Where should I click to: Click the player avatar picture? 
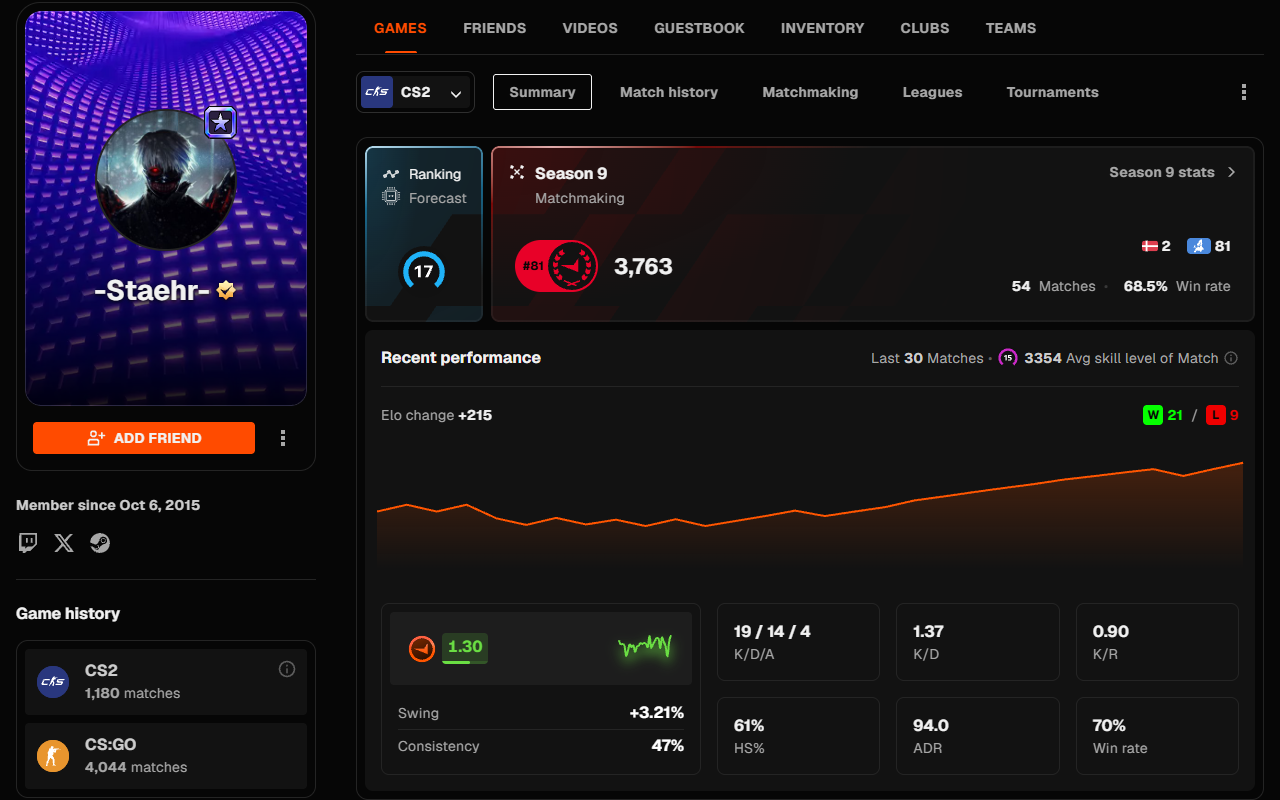point(166,180)
